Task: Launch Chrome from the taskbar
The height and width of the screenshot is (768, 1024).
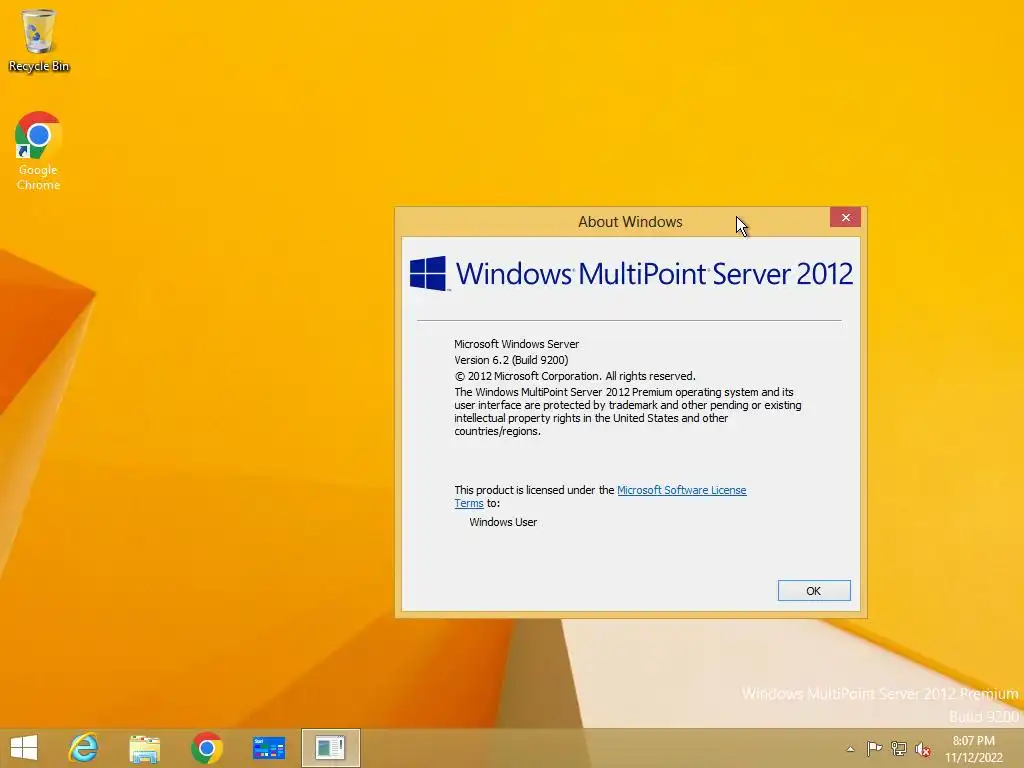Action: click(x=206, y=748)
